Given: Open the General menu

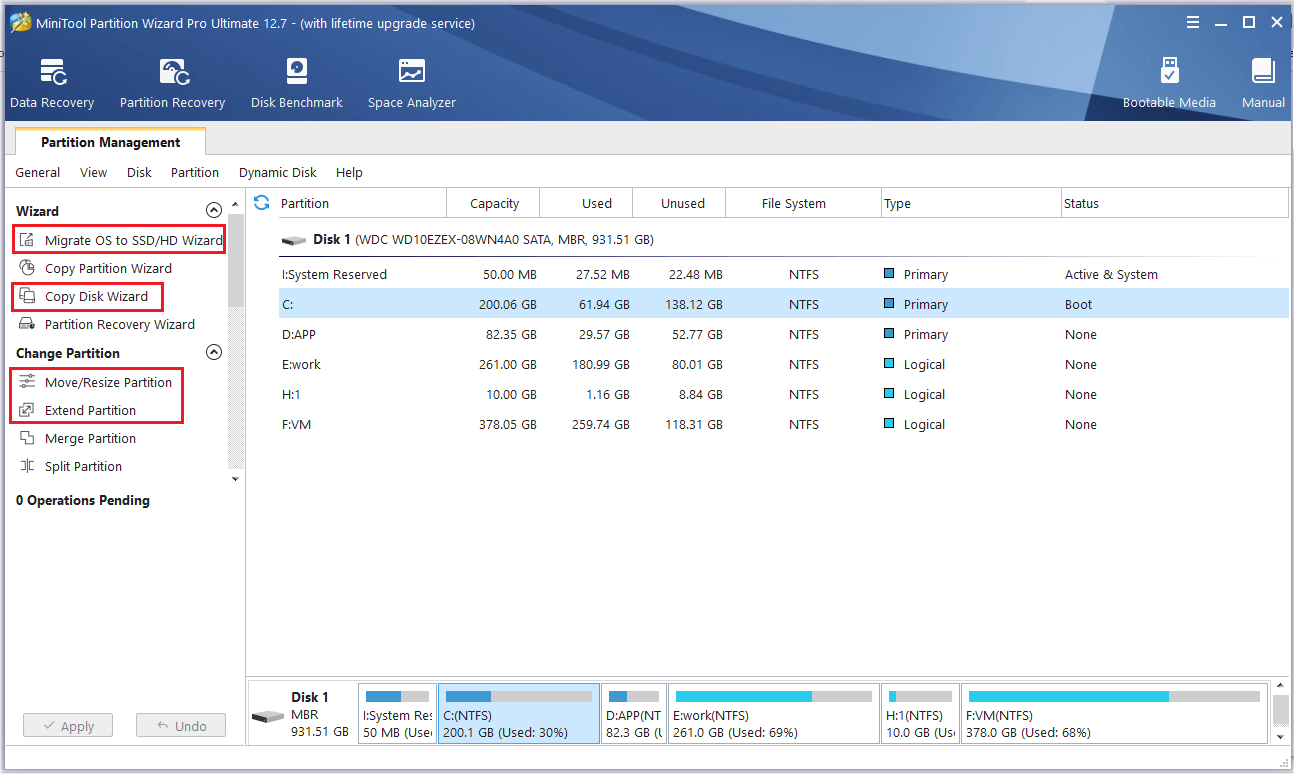Looking at the screenshot, I should 38,173.
